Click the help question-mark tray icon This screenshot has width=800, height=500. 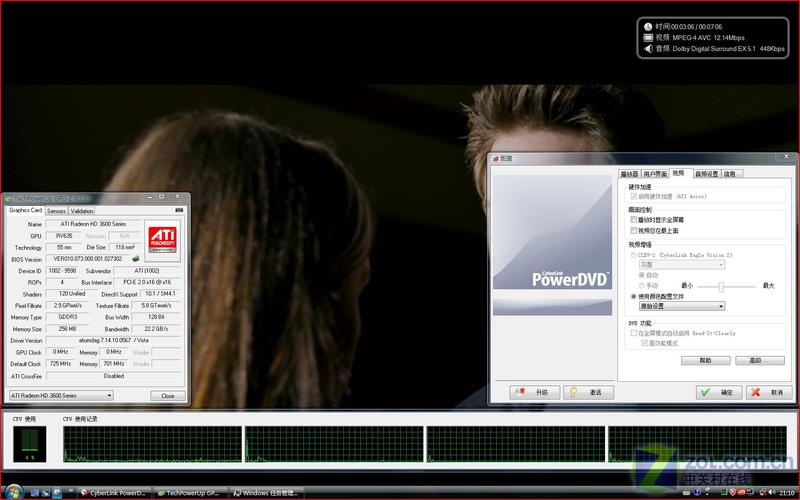pyautogui.click(x=697, y=493)
